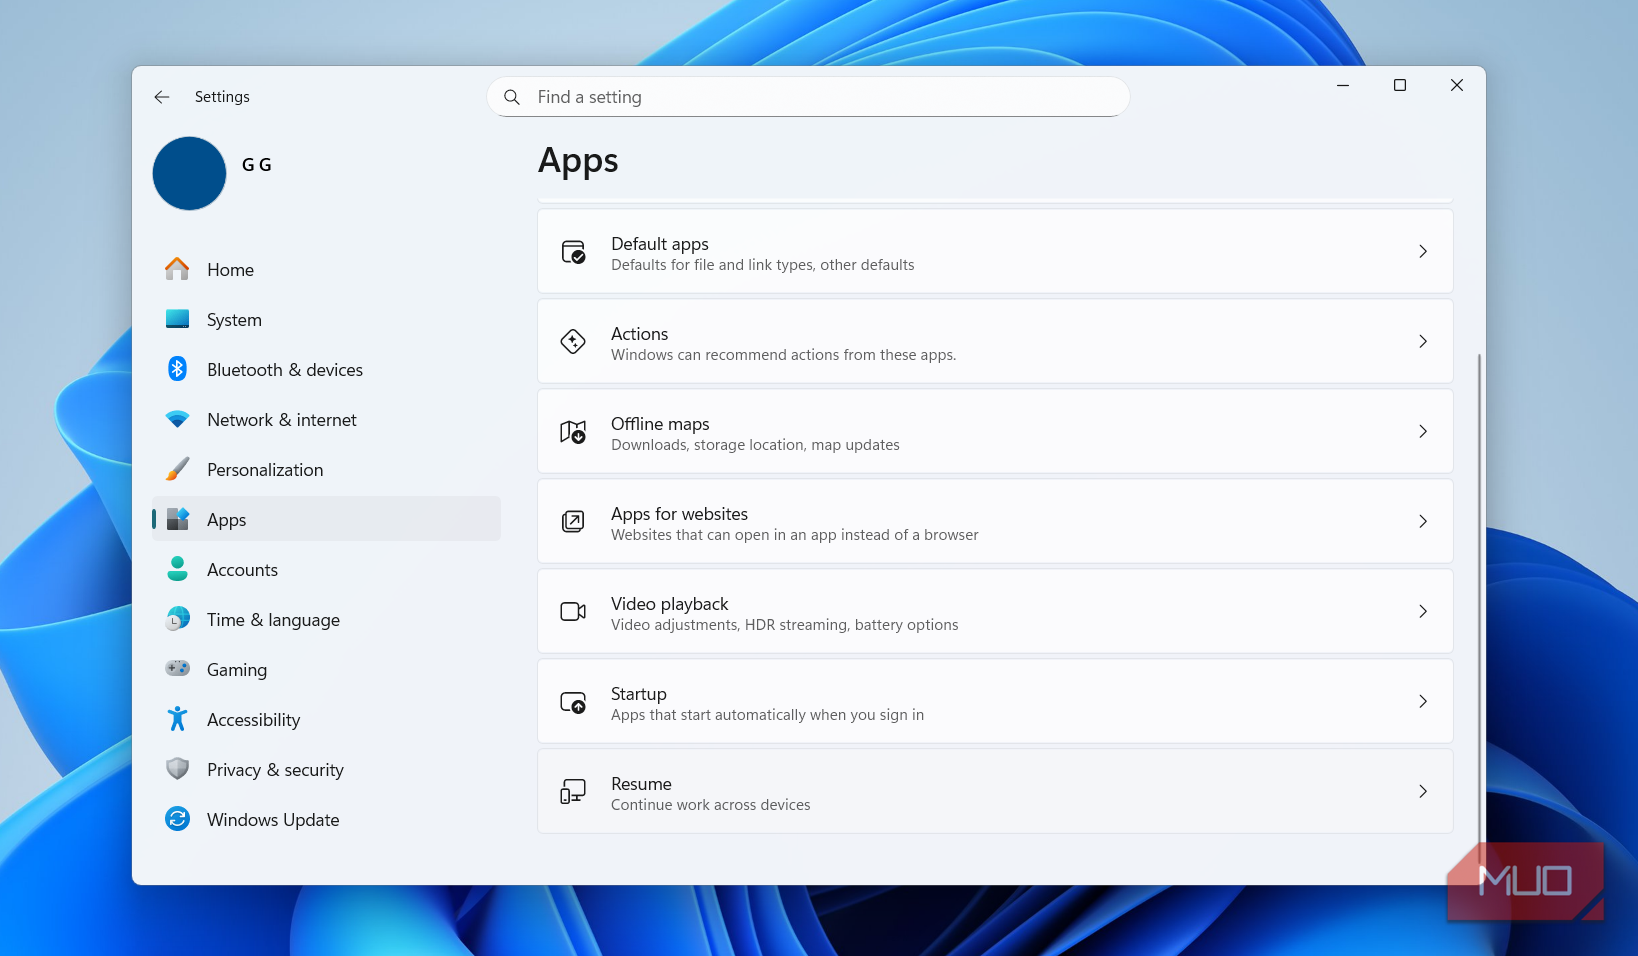Open the Video playback title

click(x=670, y=604)
